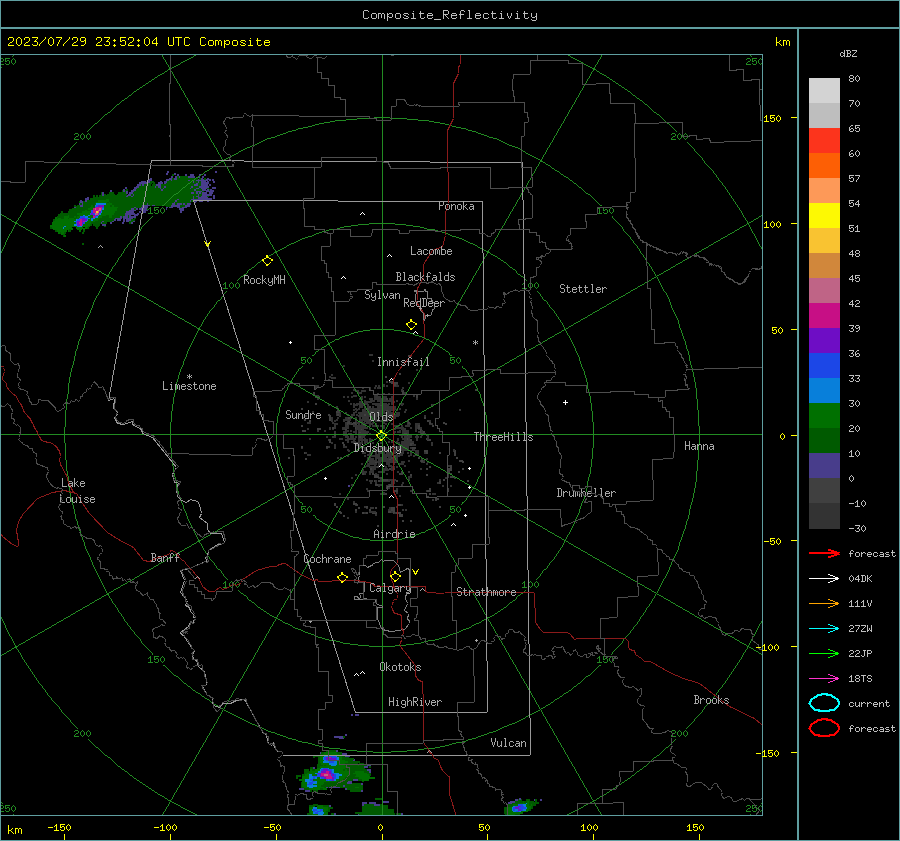Click the Vulcan label
The image size is (900, 841).
[x=508, y=743]
